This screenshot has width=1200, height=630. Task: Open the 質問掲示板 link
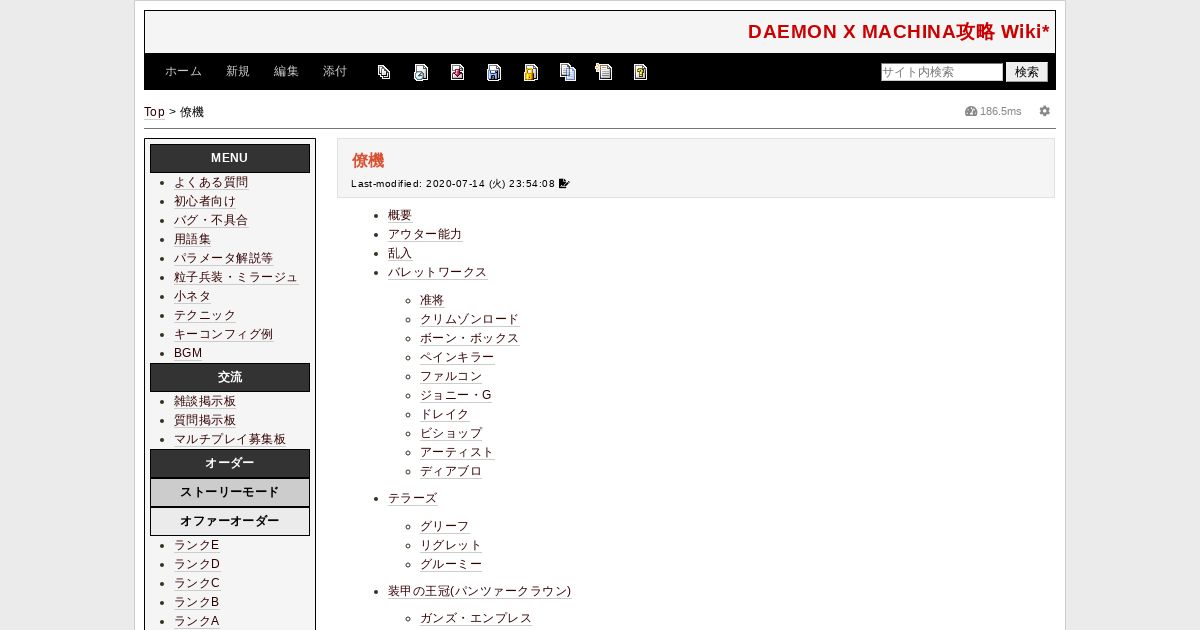pos(205,421)
